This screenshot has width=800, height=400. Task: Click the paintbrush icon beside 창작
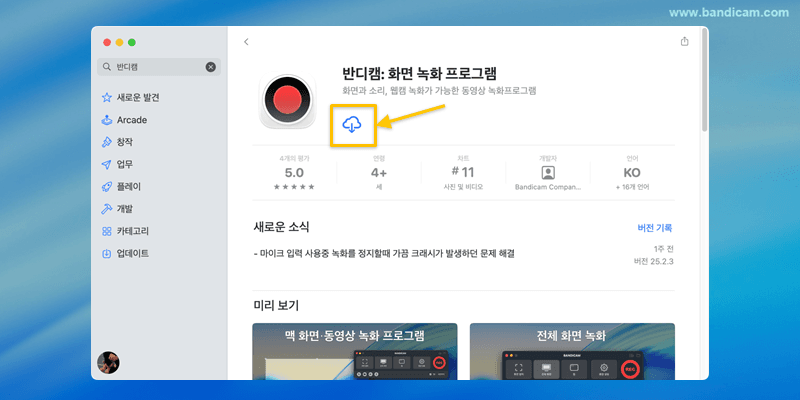107,142
